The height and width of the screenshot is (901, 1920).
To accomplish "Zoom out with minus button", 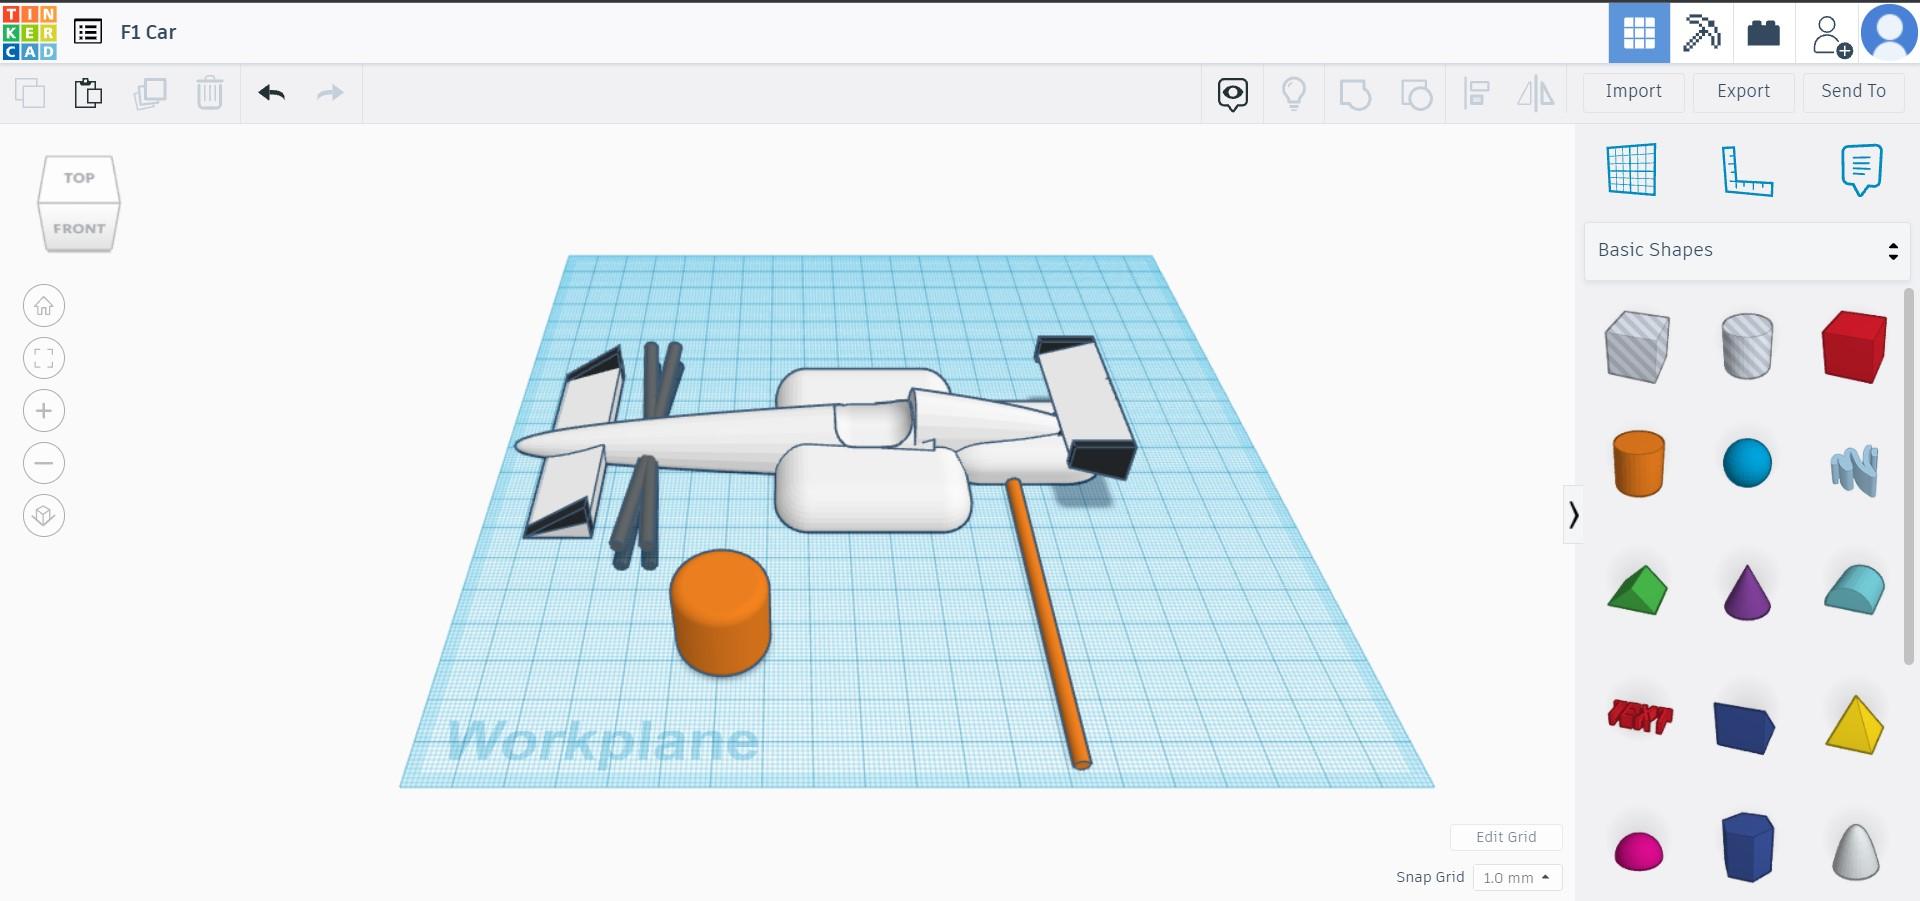I will point(44,463).
